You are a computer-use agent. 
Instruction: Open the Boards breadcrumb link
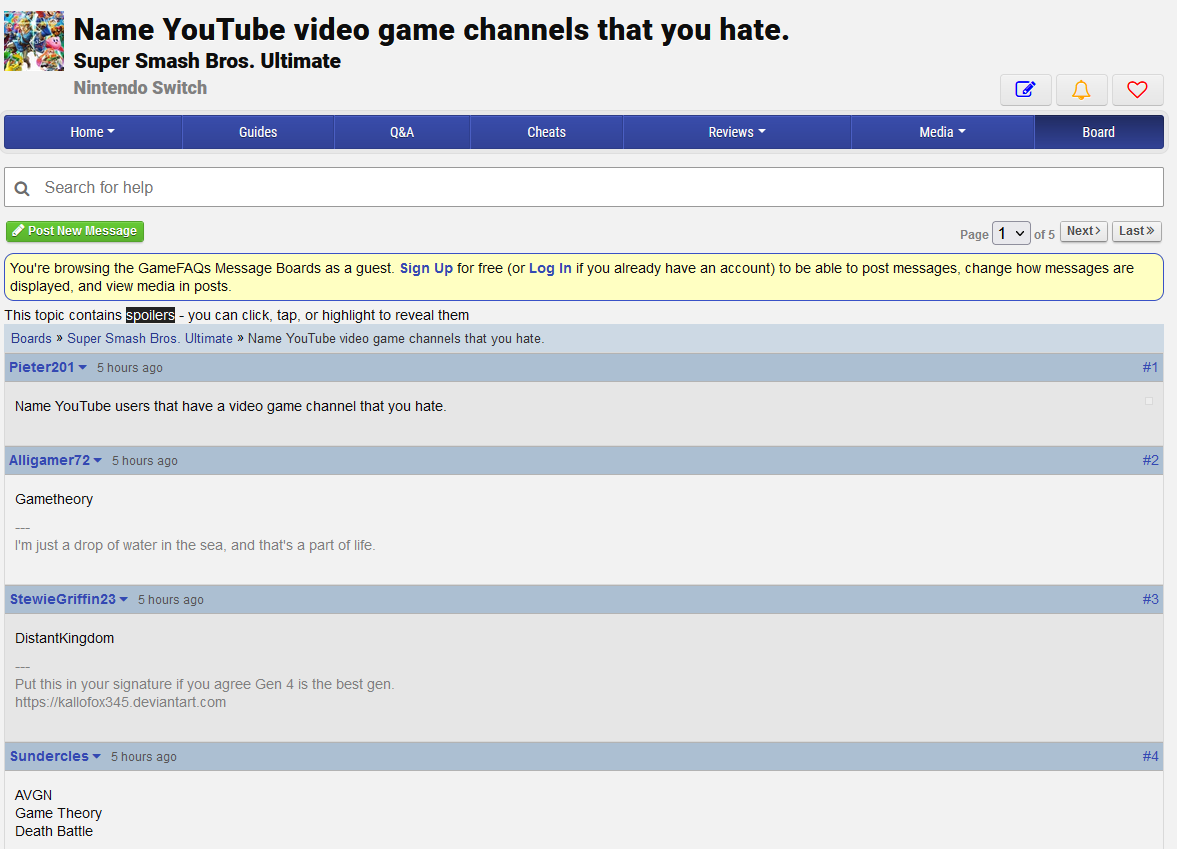[32, 339]
